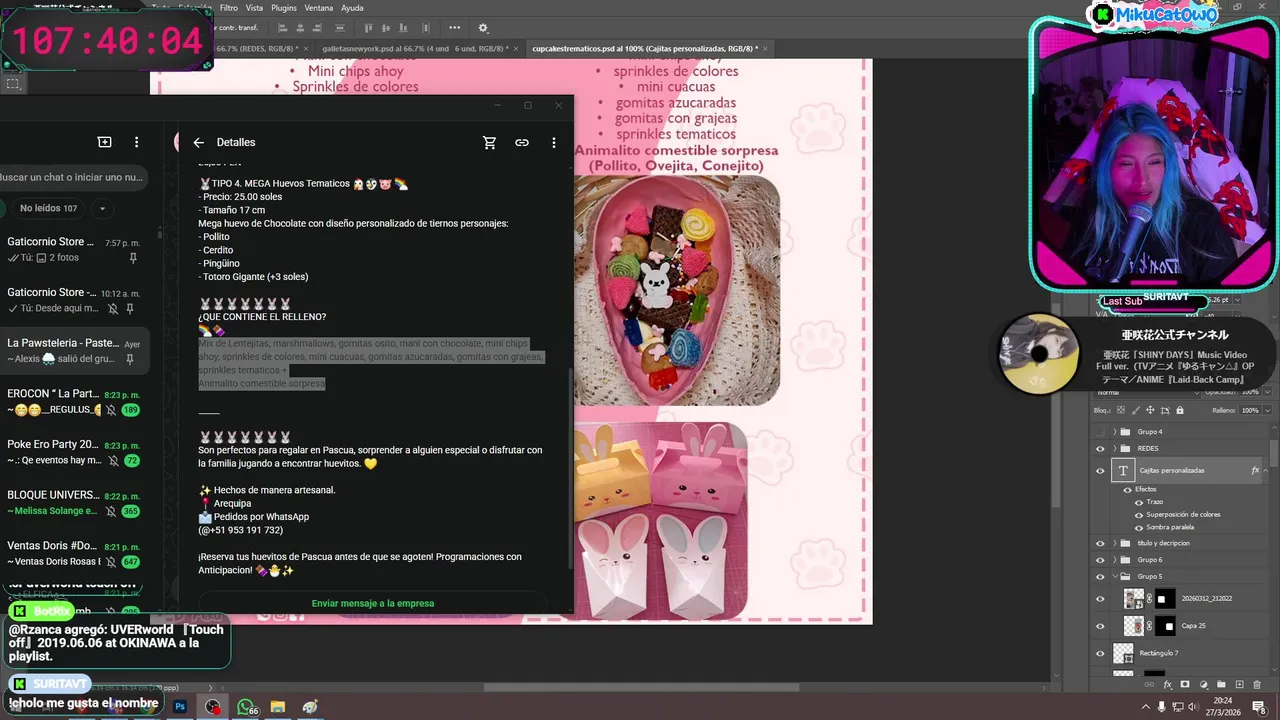Expand the titulo y decripcion folder
This screenshot has height=720, width=1280.
pos(1115,543)
